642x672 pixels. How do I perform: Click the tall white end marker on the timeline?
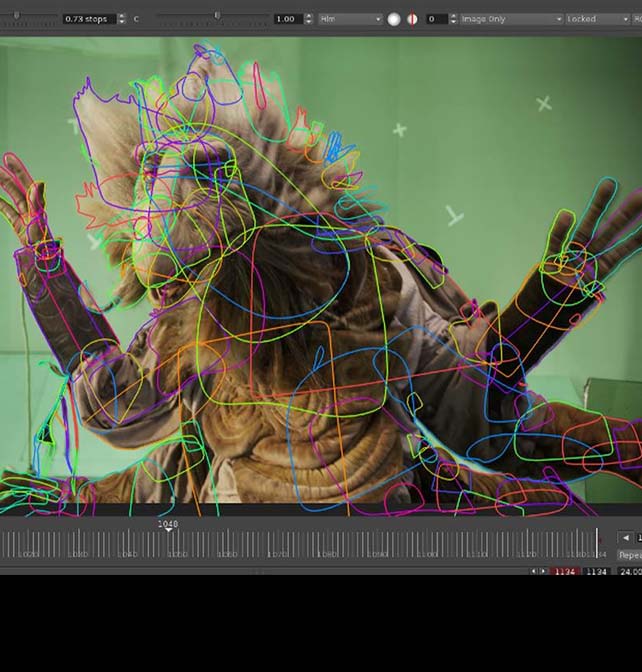(x=596, y=542)
